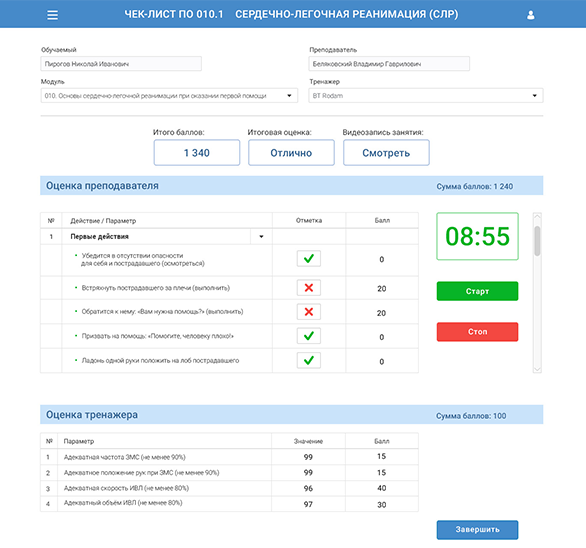Open the hamburger menu

(52, 15)
